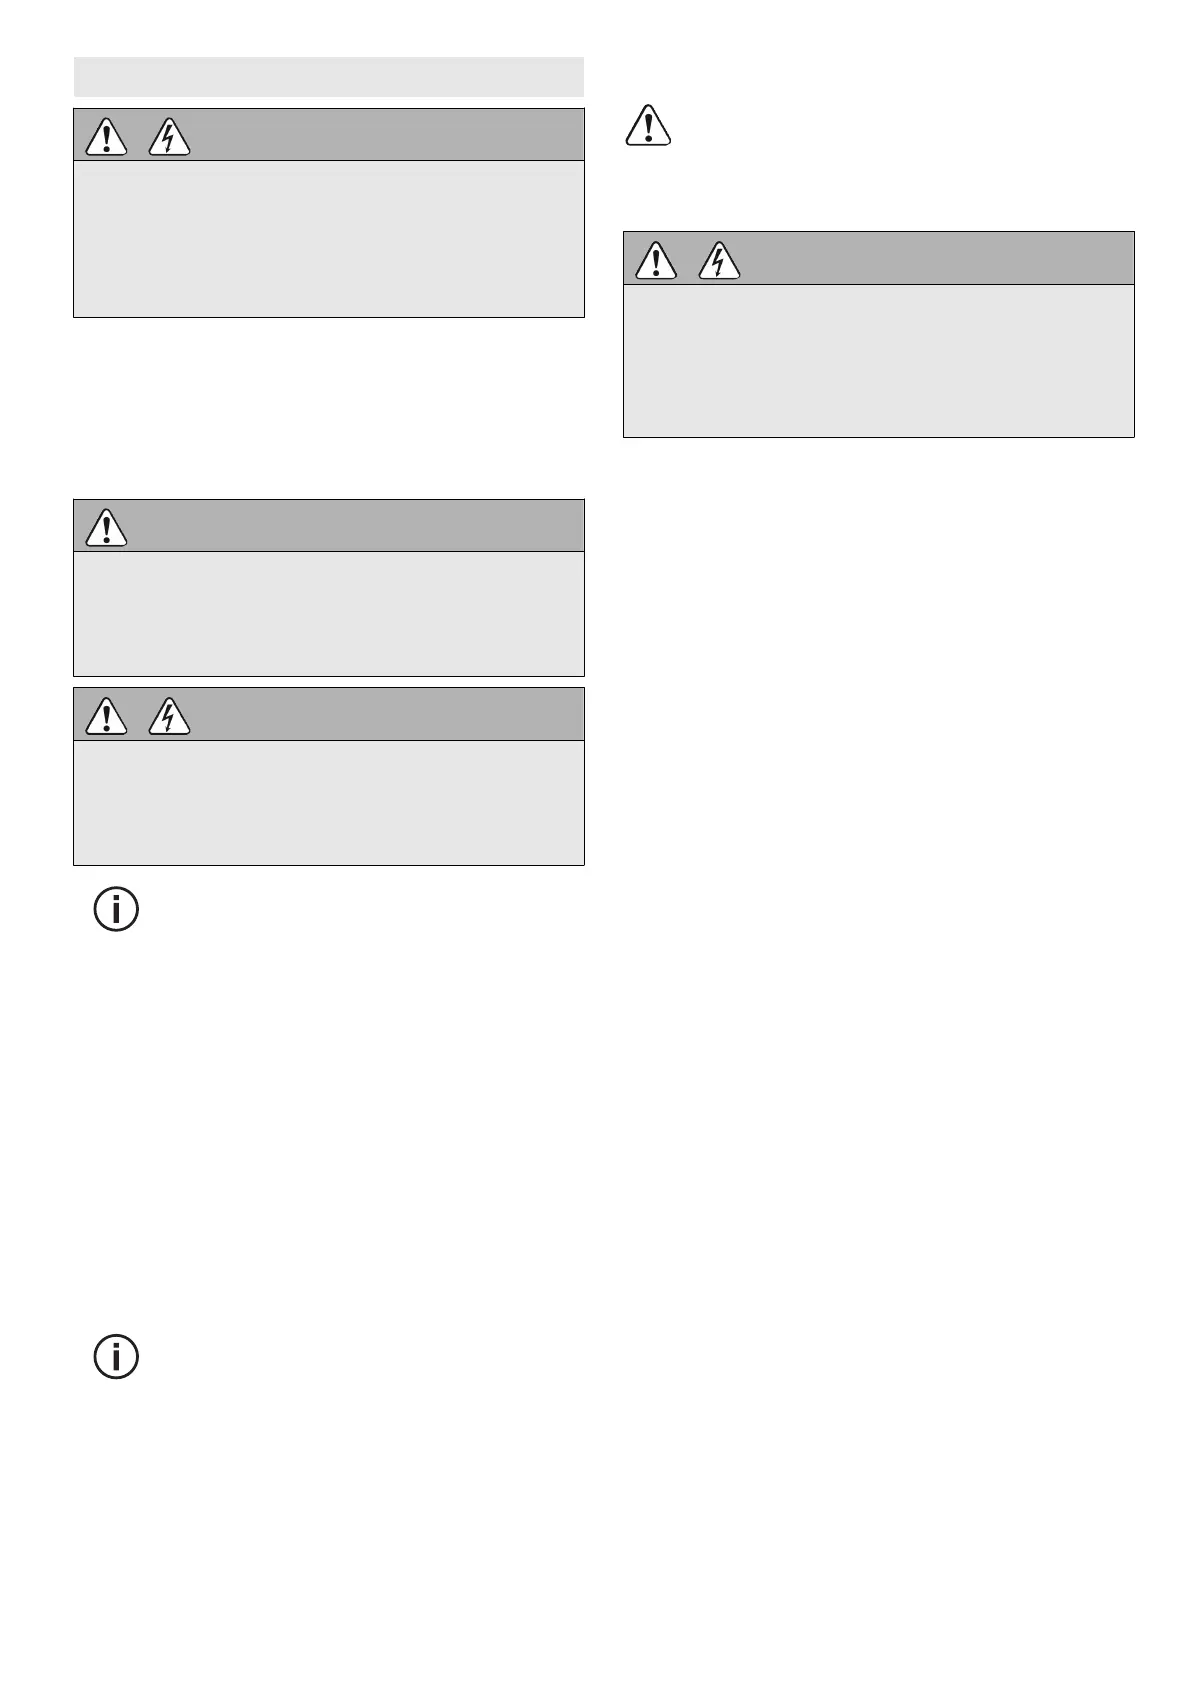Click the warning triangle in the bottom-left notice box
Image resolution: width=1191 pixels, height=1684 pixels.
[106, 716]
